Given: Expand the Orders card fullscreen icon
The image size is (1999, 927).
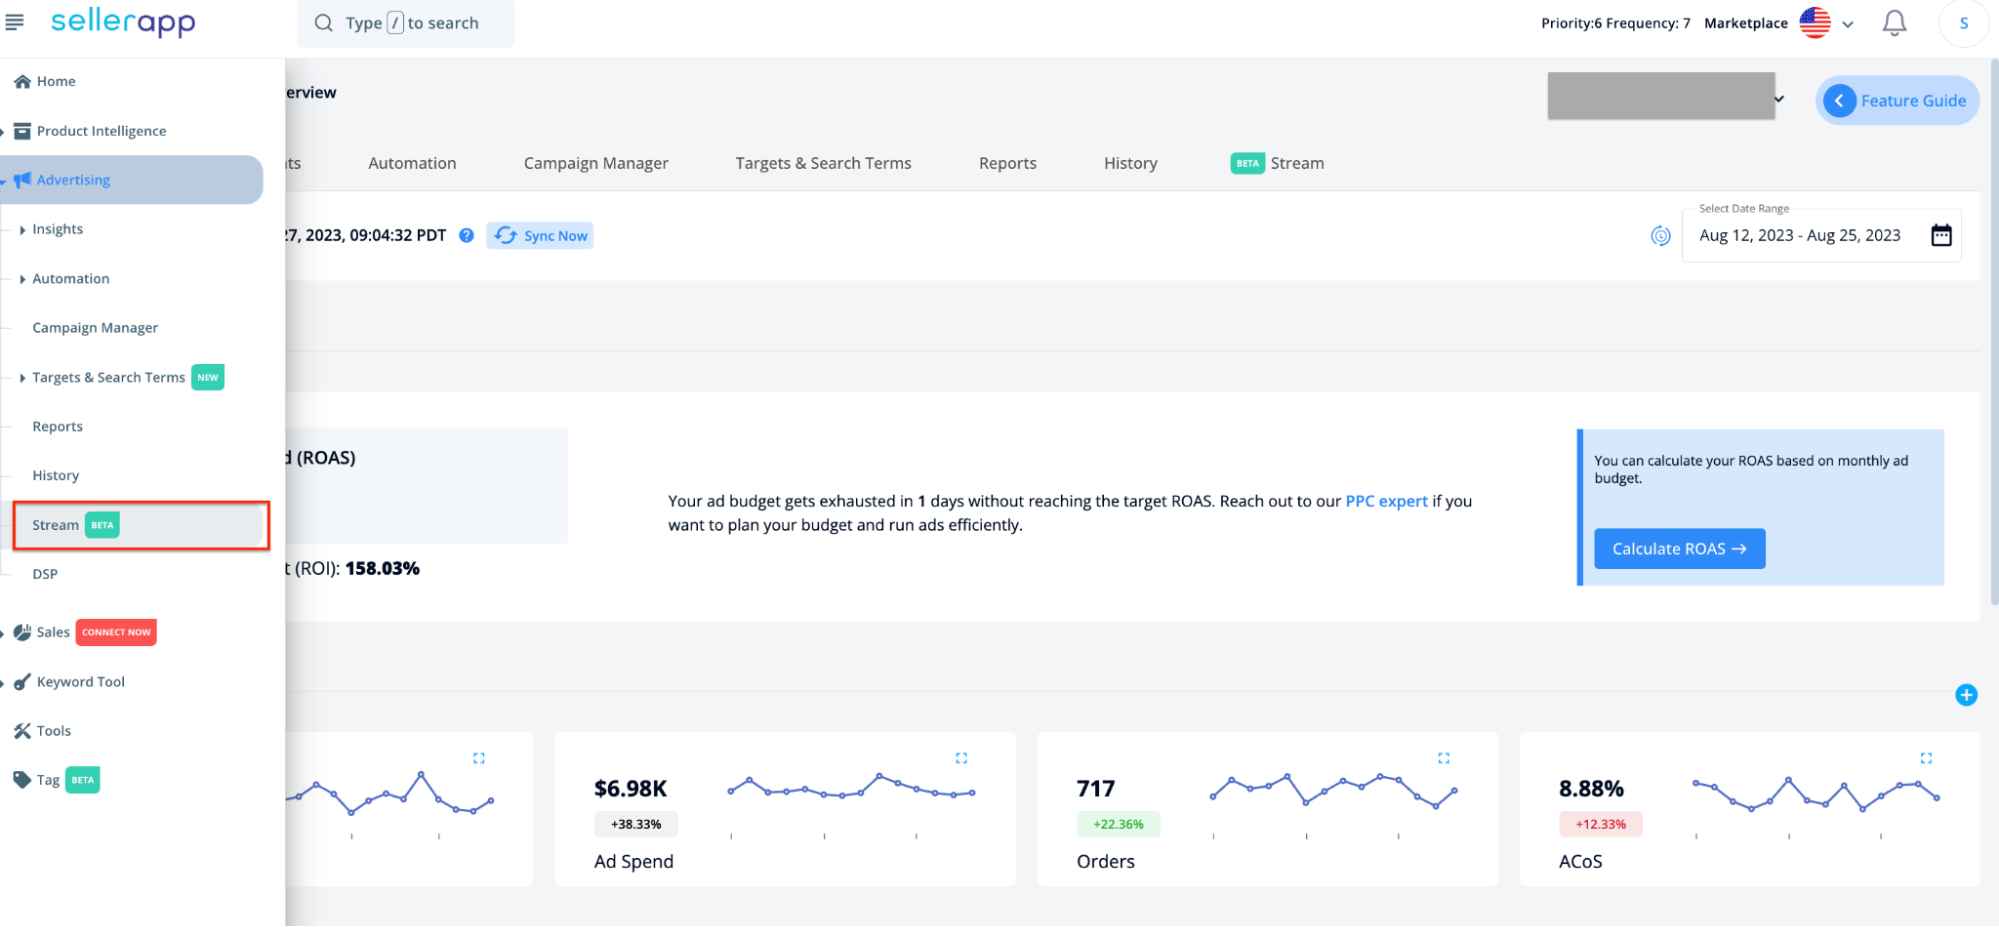Looking at the screenshot, I should pos(1443,758).
